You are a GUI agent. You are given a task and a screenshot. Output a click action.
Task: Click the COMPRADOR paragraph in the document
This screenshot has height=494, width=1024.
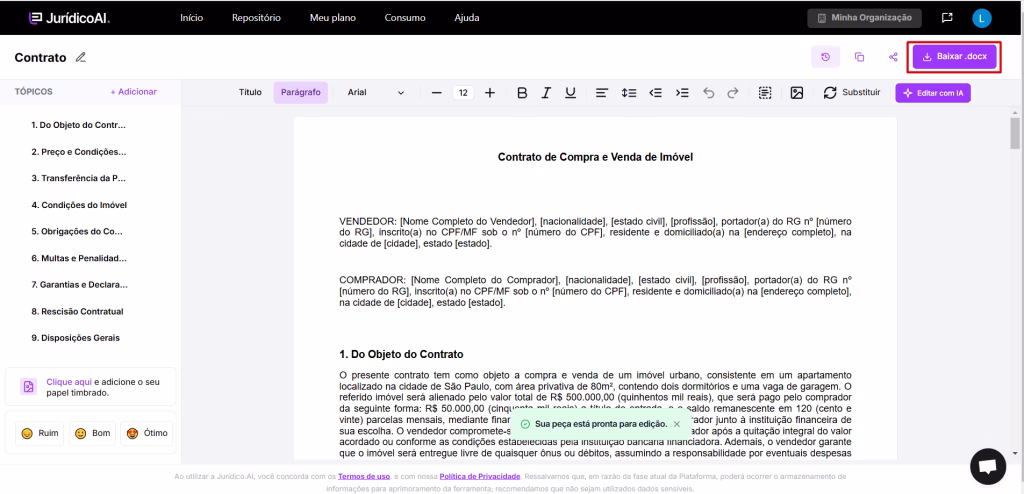click(x=595, y=291)
